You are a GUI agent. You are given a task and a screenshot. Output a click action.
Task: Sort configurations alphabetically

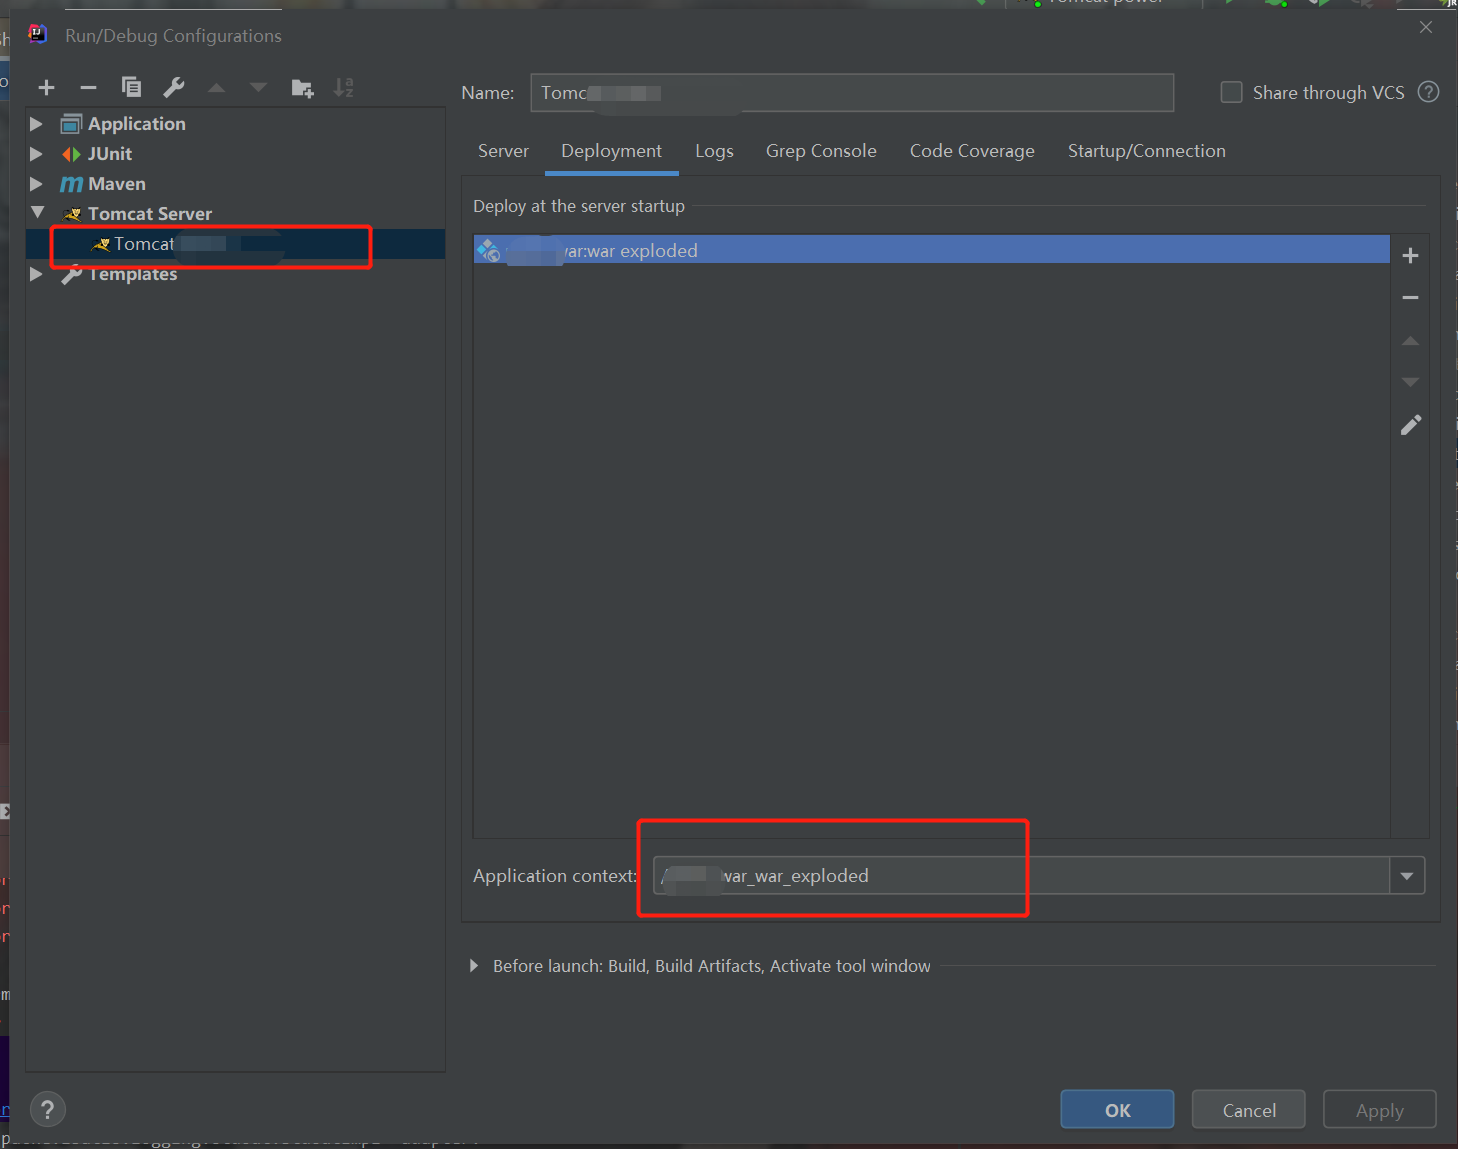[344, 88]
